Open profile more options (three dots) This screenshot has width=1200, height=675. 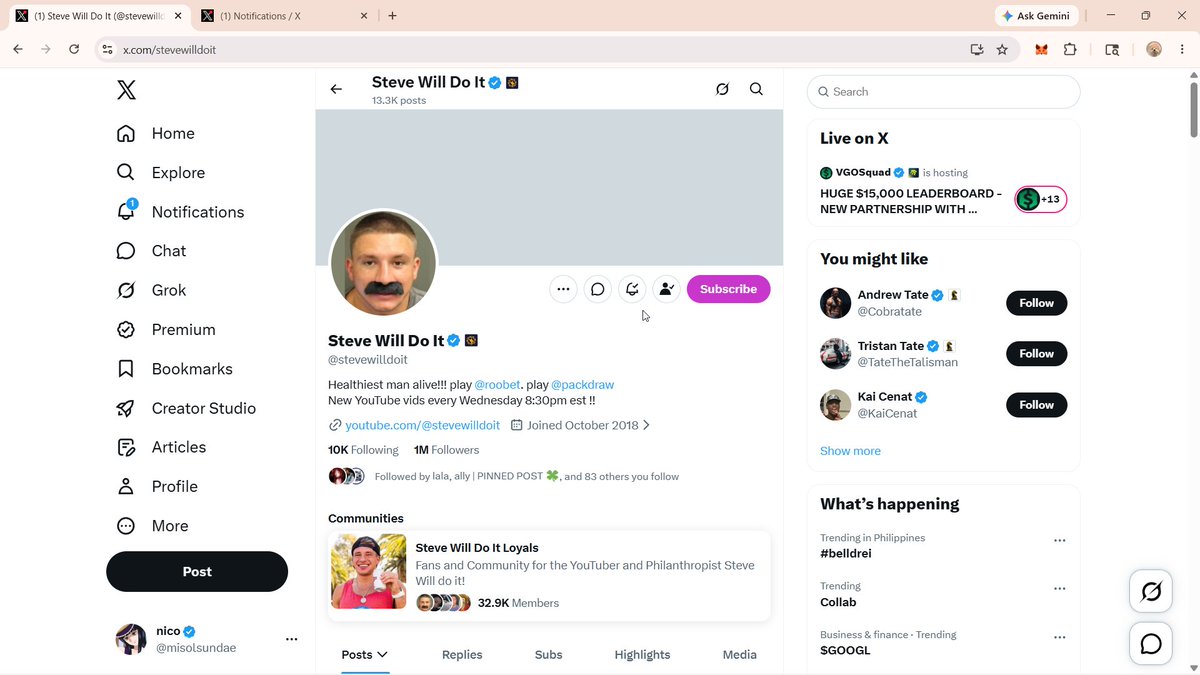point(563,289)
